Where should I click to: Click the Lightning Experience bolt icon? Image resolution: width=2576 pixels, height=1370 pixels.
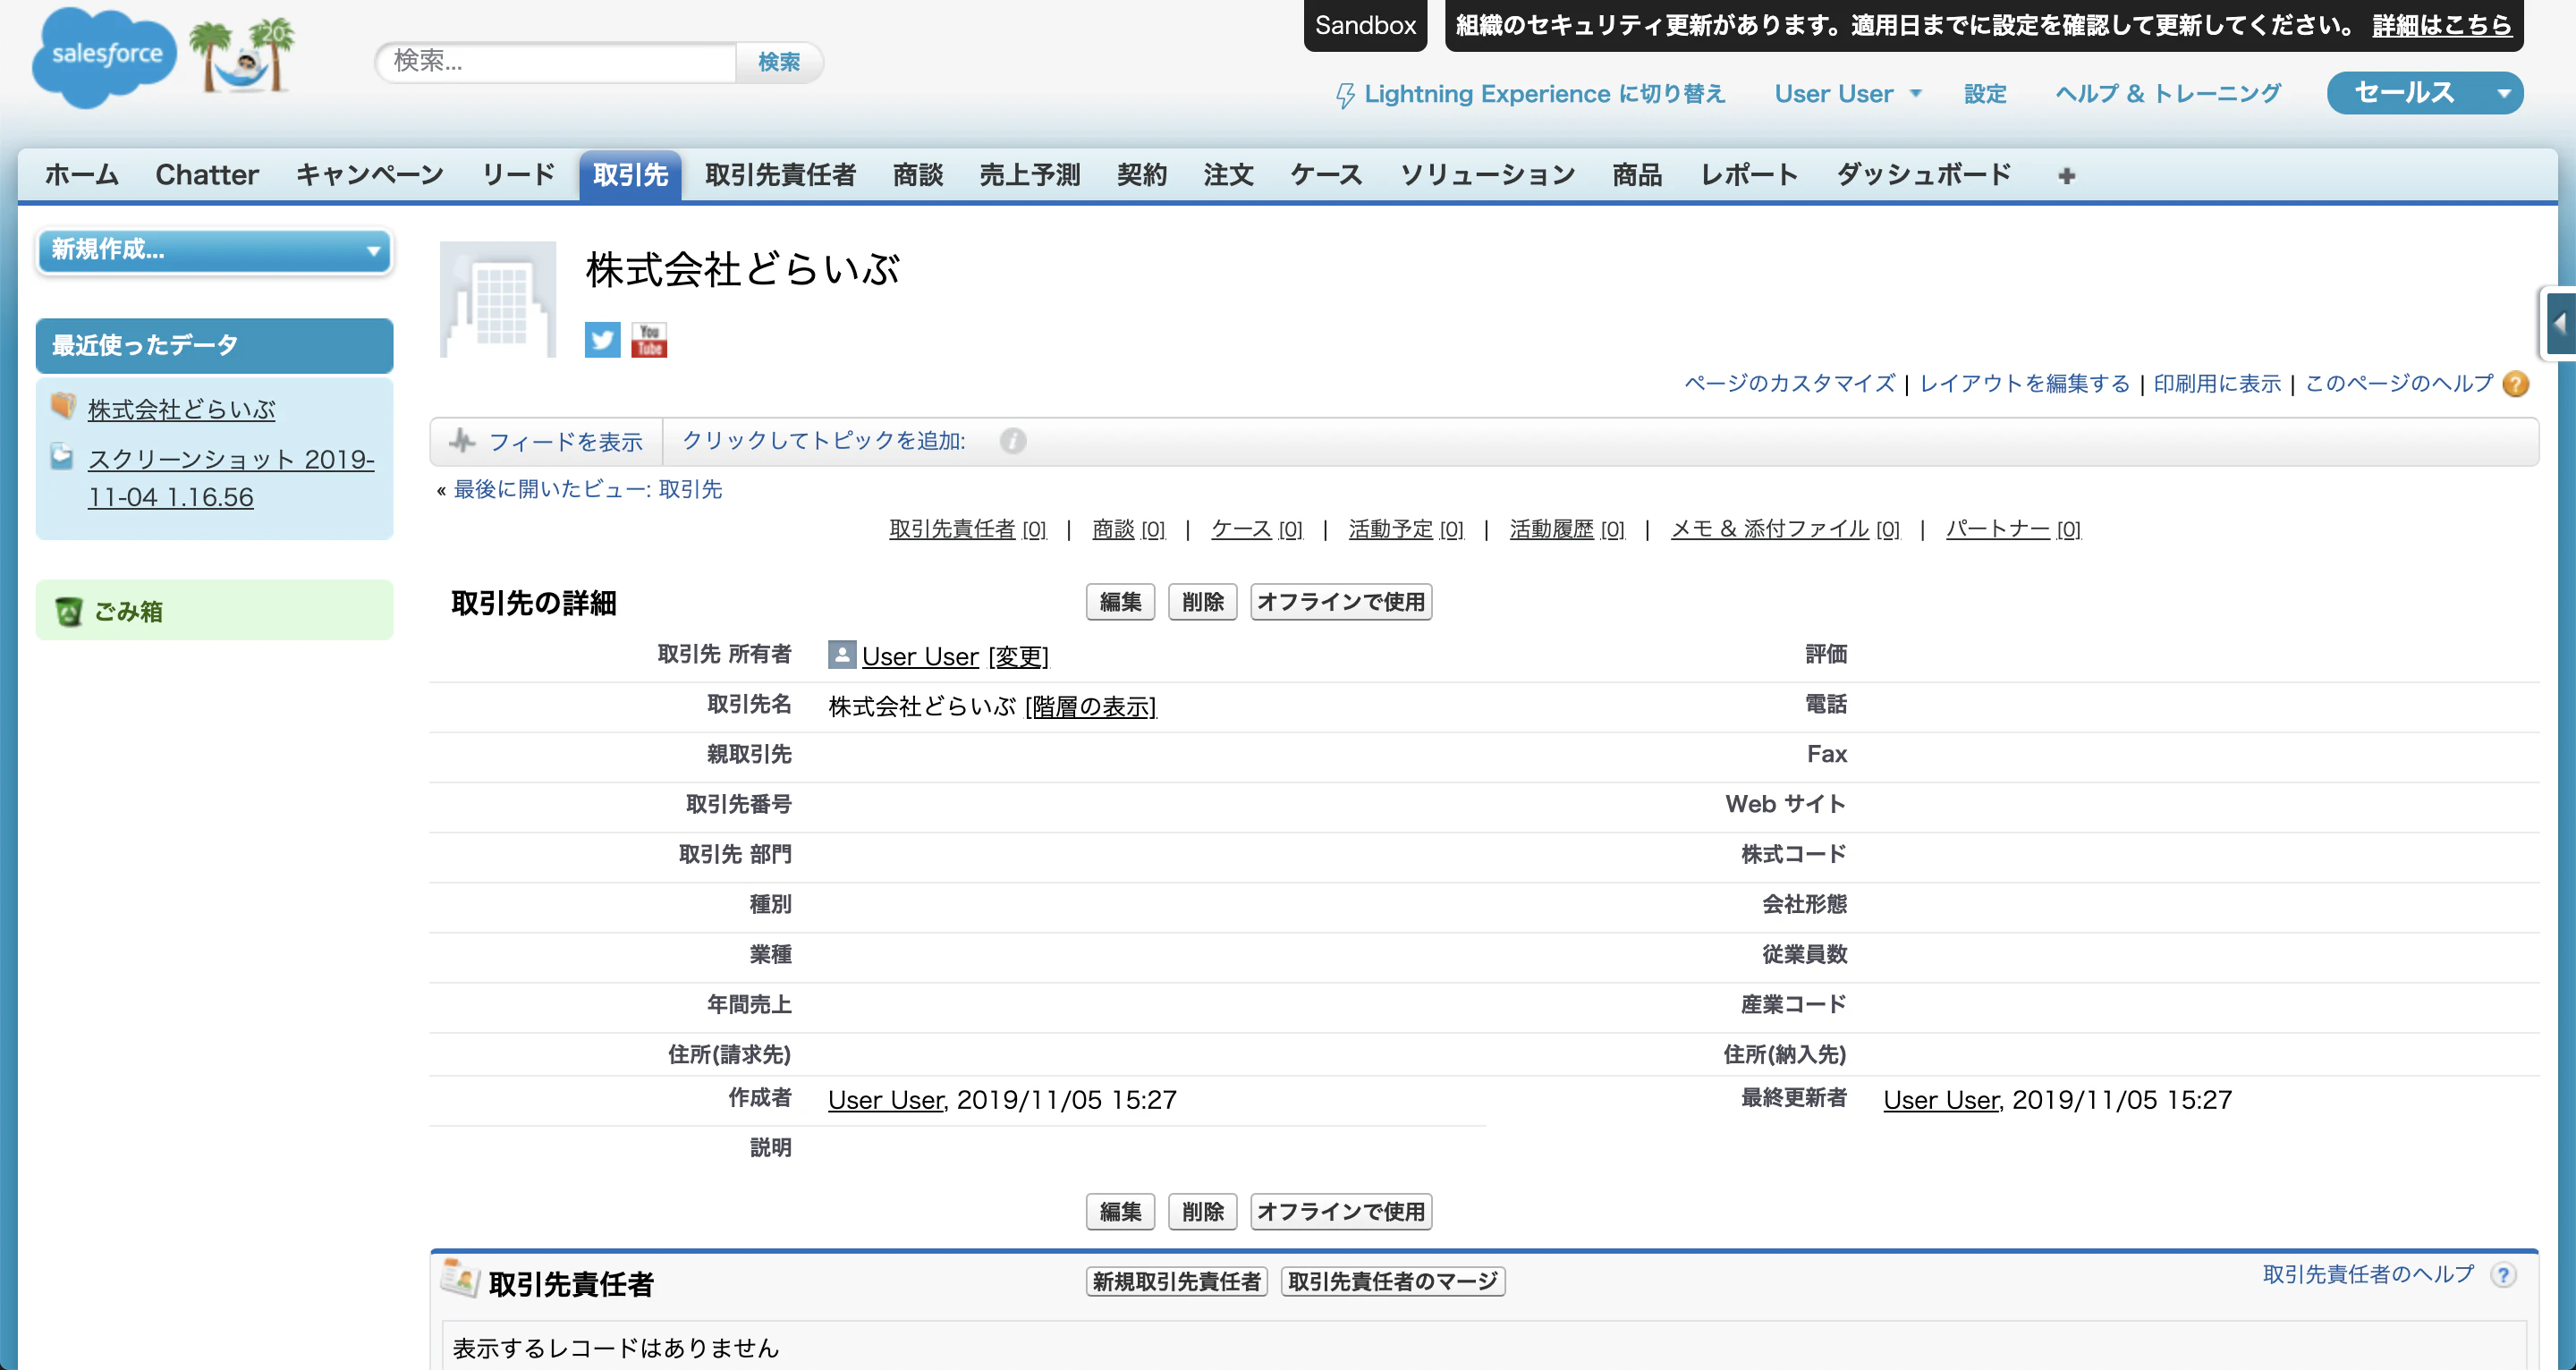[1345, 95]
